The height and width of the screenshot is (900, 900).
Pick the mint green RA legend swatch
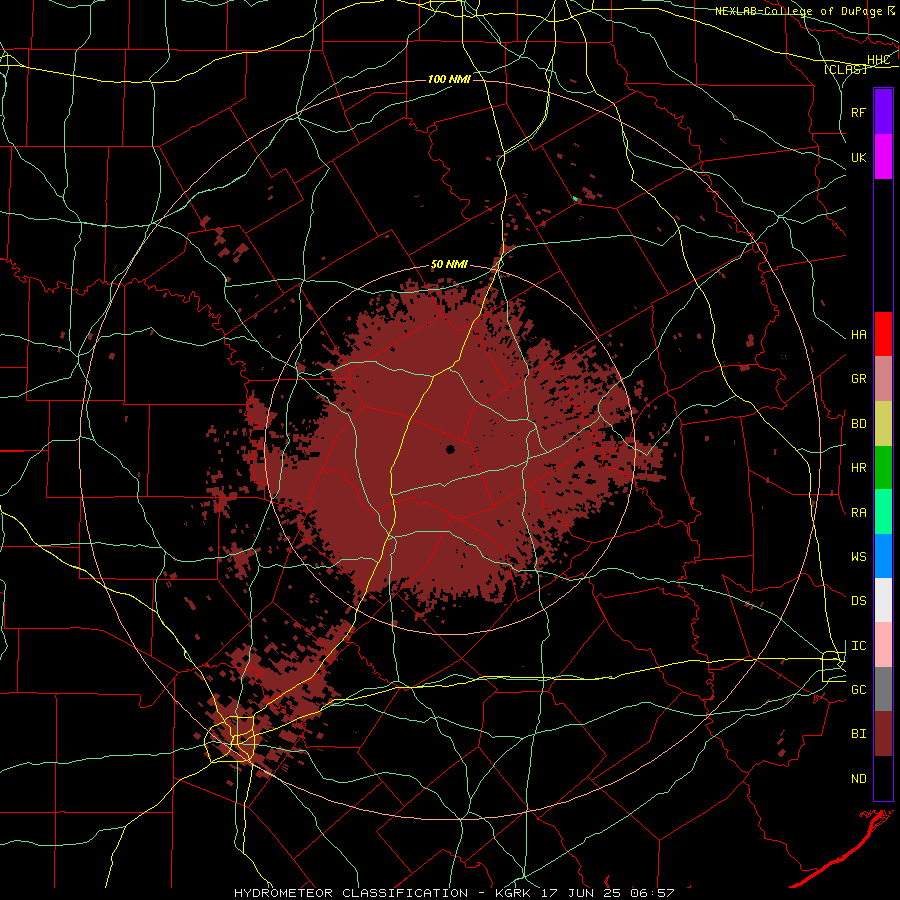883,512
